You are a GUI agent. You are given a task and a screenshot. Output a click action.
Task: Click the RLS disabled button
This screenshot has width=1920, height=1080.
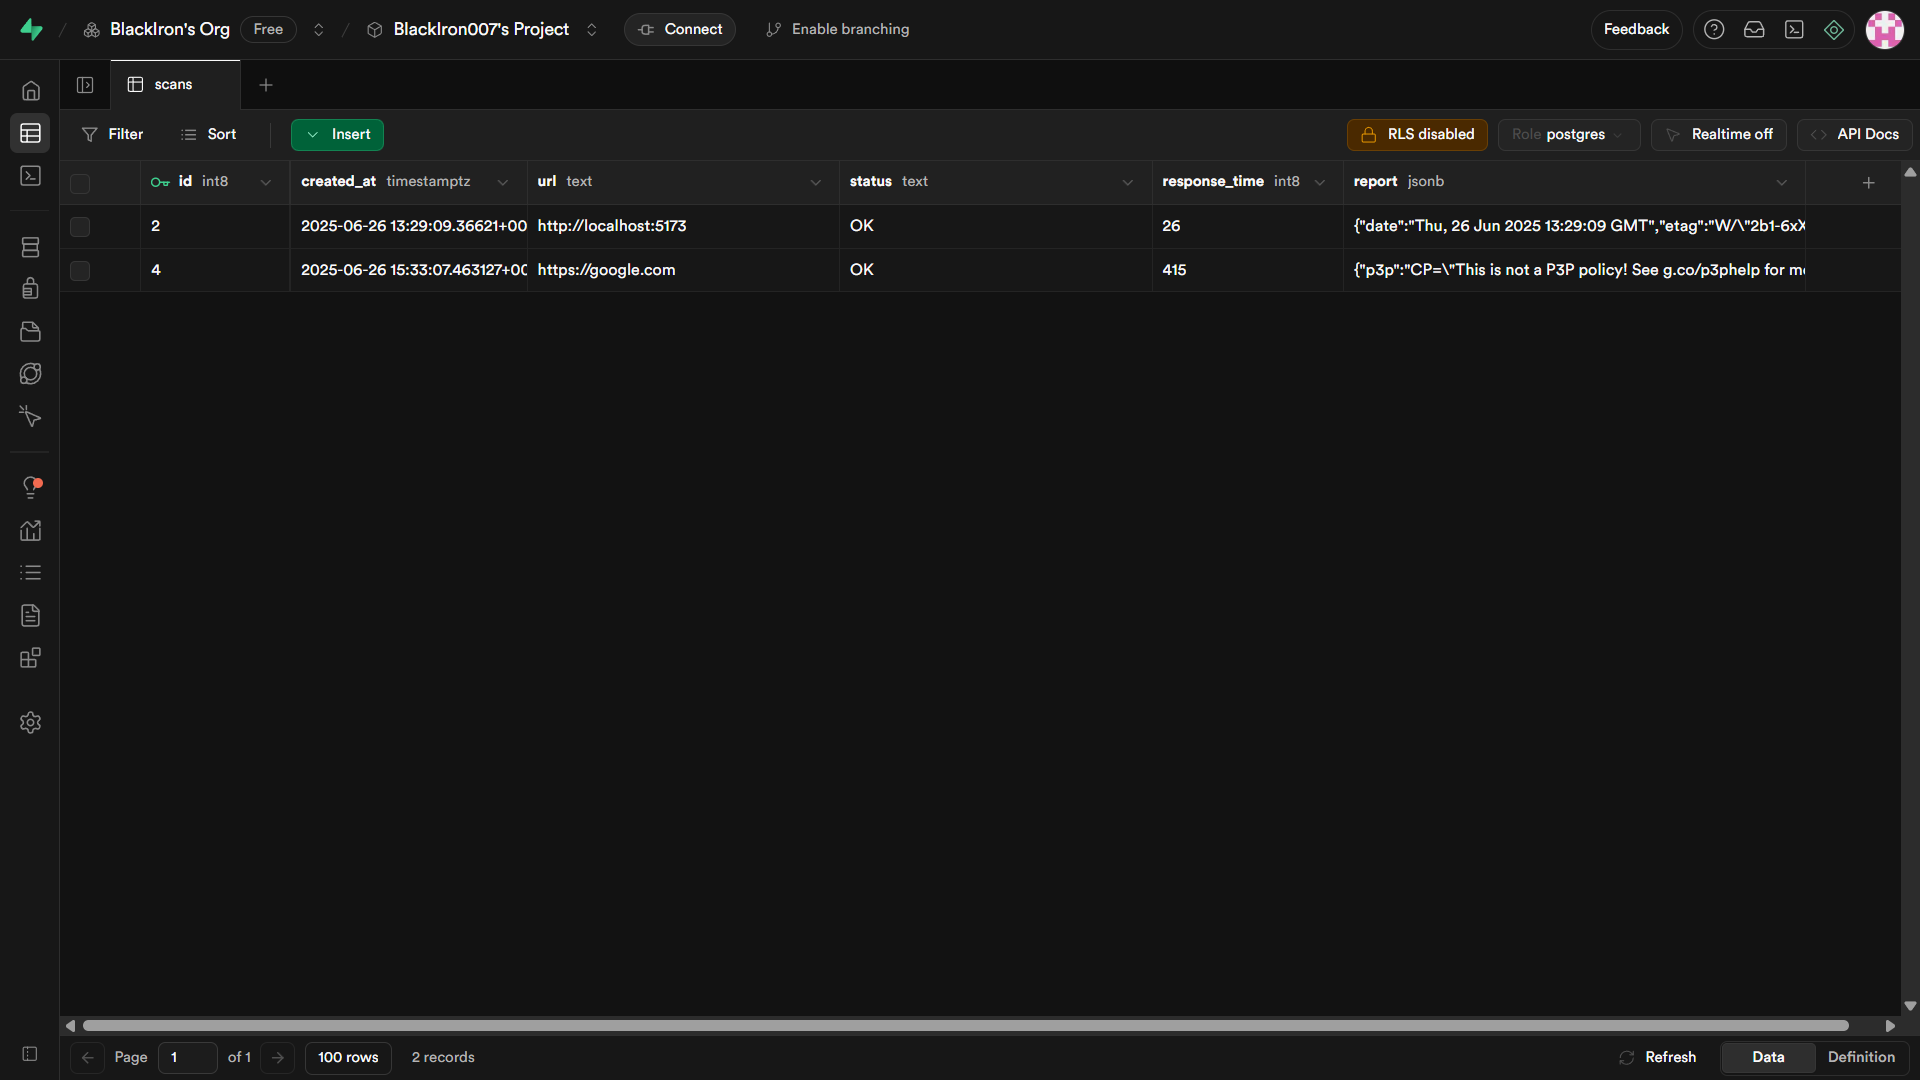1417,135
